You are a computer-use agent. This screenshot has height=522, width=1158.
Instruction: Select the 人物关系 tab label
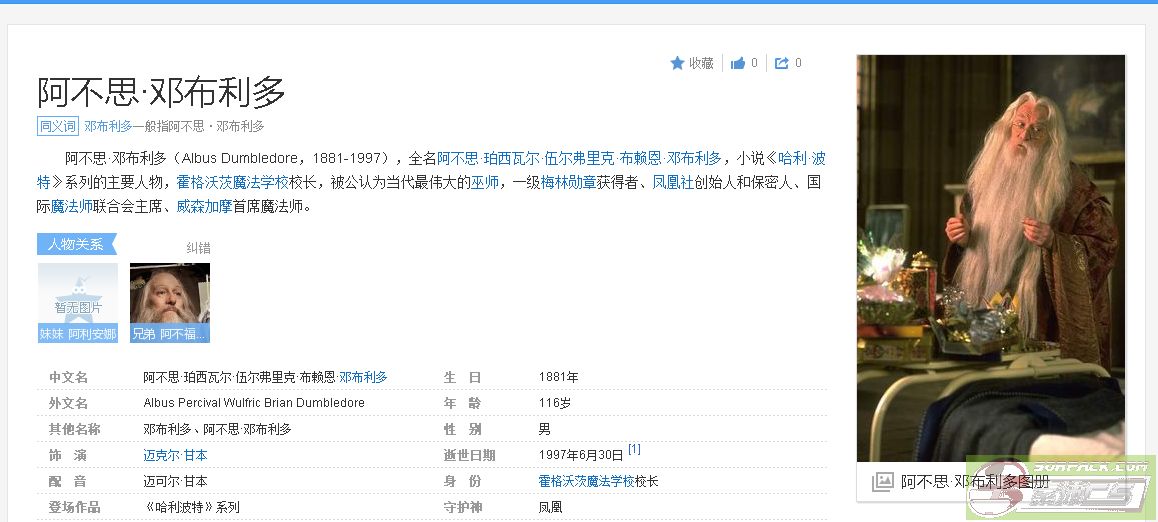[x=76, y=244]
